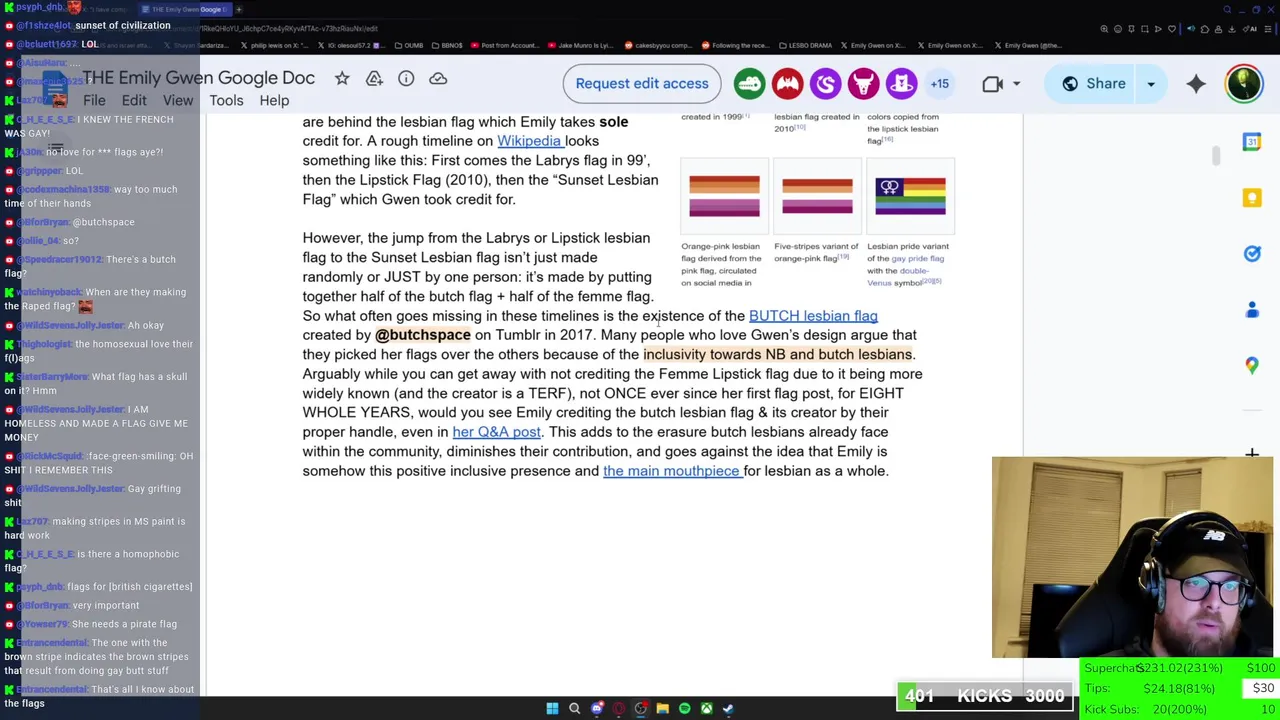Click the Share button
Screen dimensions: 1280x720
pos(1091,84)
